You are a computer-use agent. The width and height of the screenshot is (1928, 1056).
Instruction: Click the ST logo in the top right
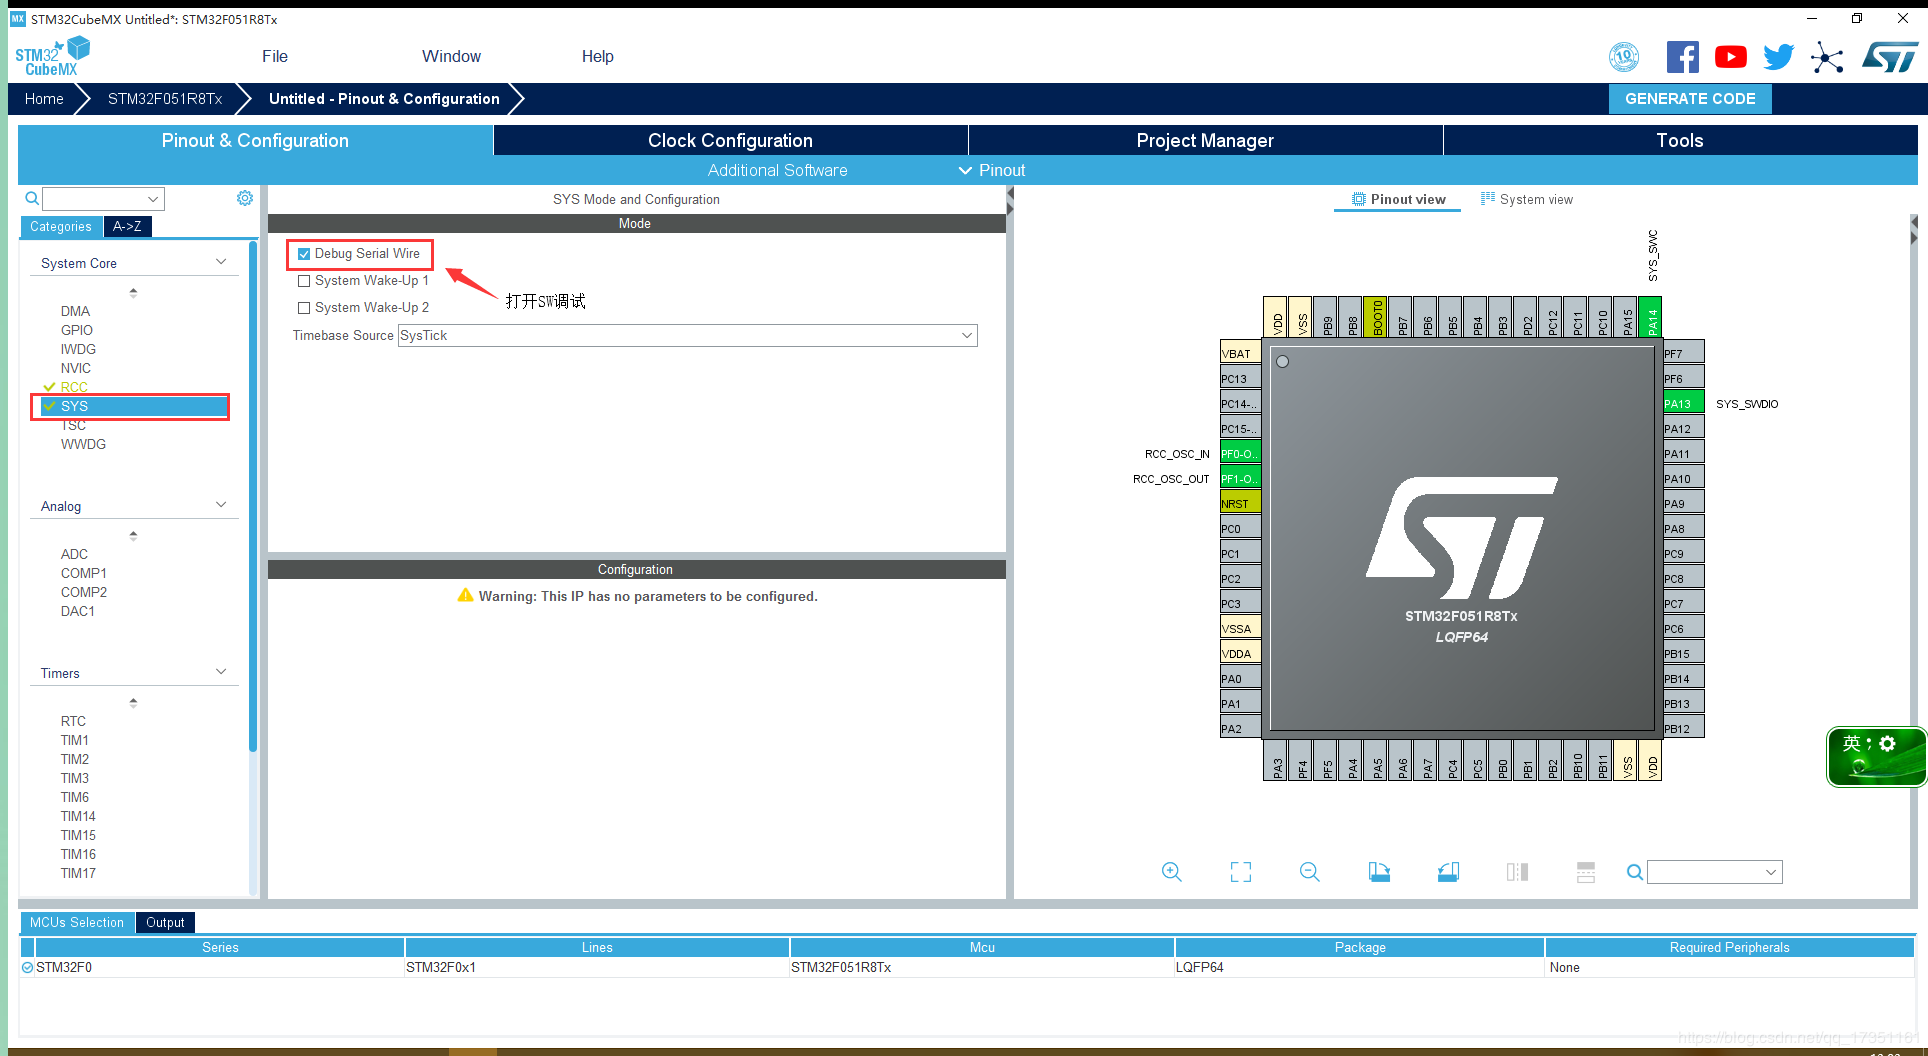[1890, 57]
